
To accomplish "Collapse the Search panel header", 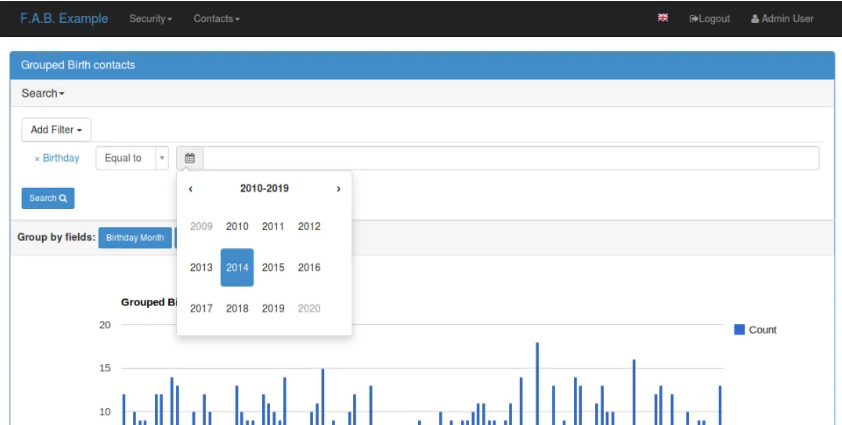I will pyautogui.click(x=43, y=93).
